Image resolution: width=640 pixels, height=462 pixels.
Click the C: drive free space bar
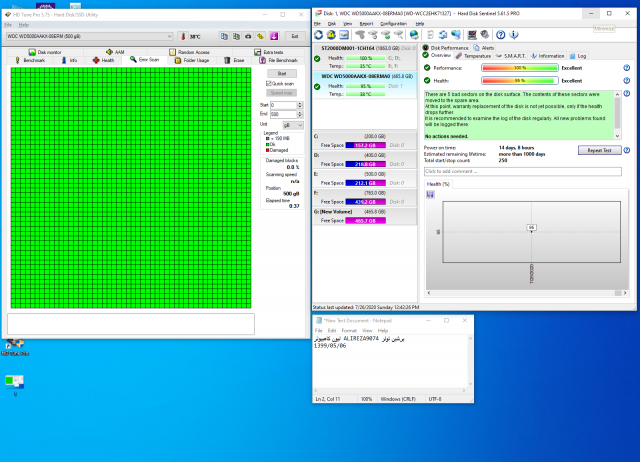(x=365, y=143)
